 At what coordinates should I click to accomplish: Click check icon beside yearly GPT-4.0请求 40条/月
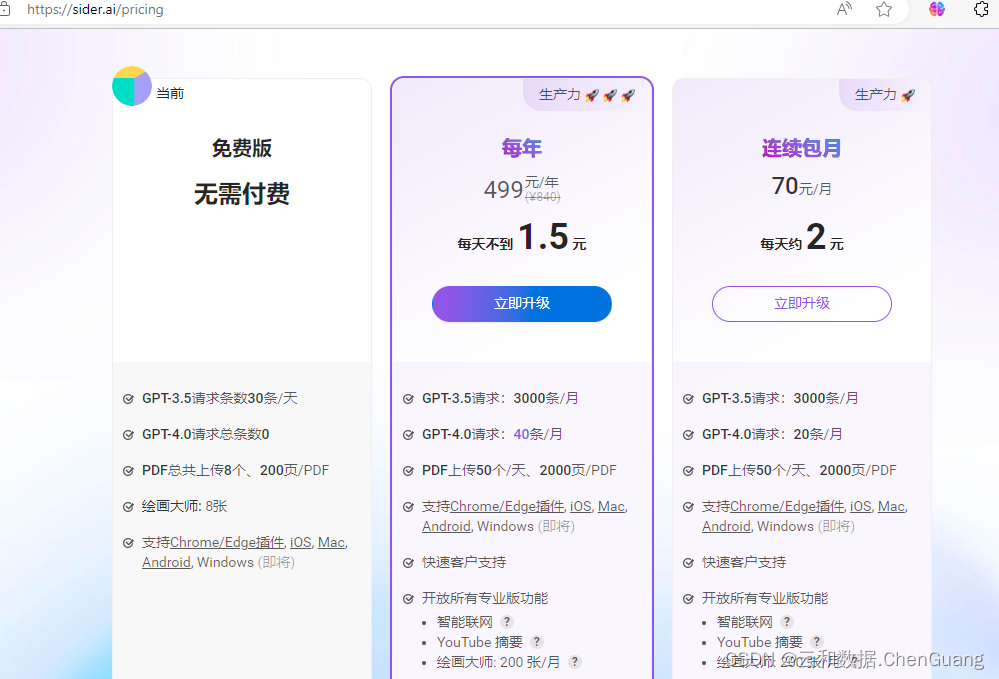(408, 435)
